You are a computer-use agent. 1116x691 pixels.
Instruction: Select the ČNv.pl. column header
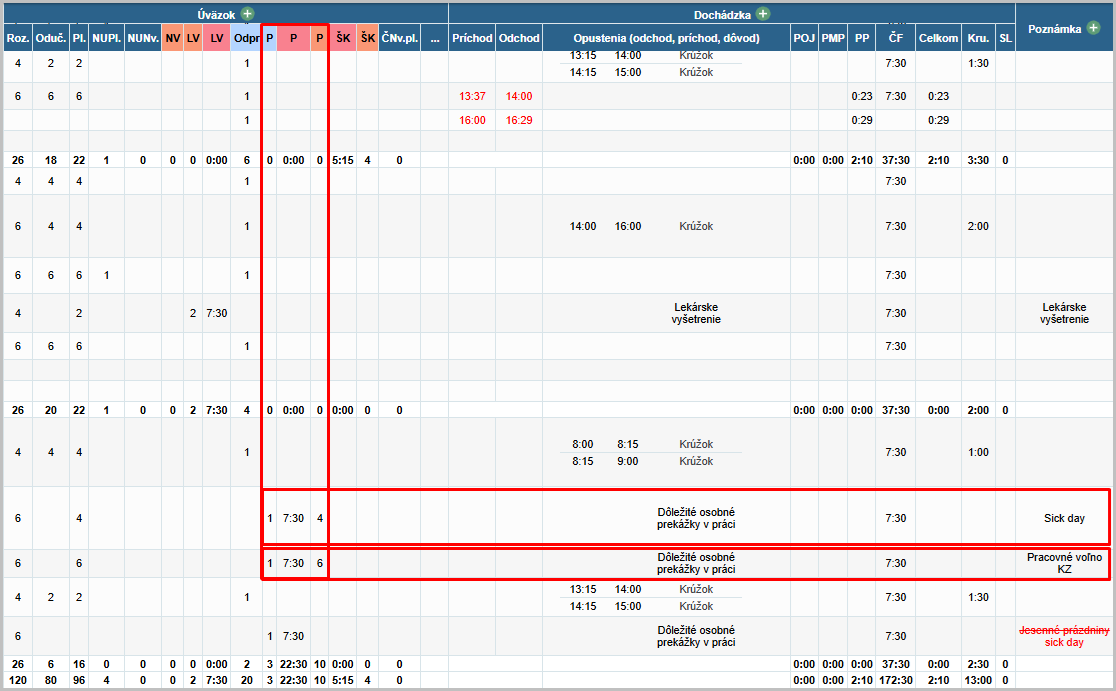pos(399,38)
